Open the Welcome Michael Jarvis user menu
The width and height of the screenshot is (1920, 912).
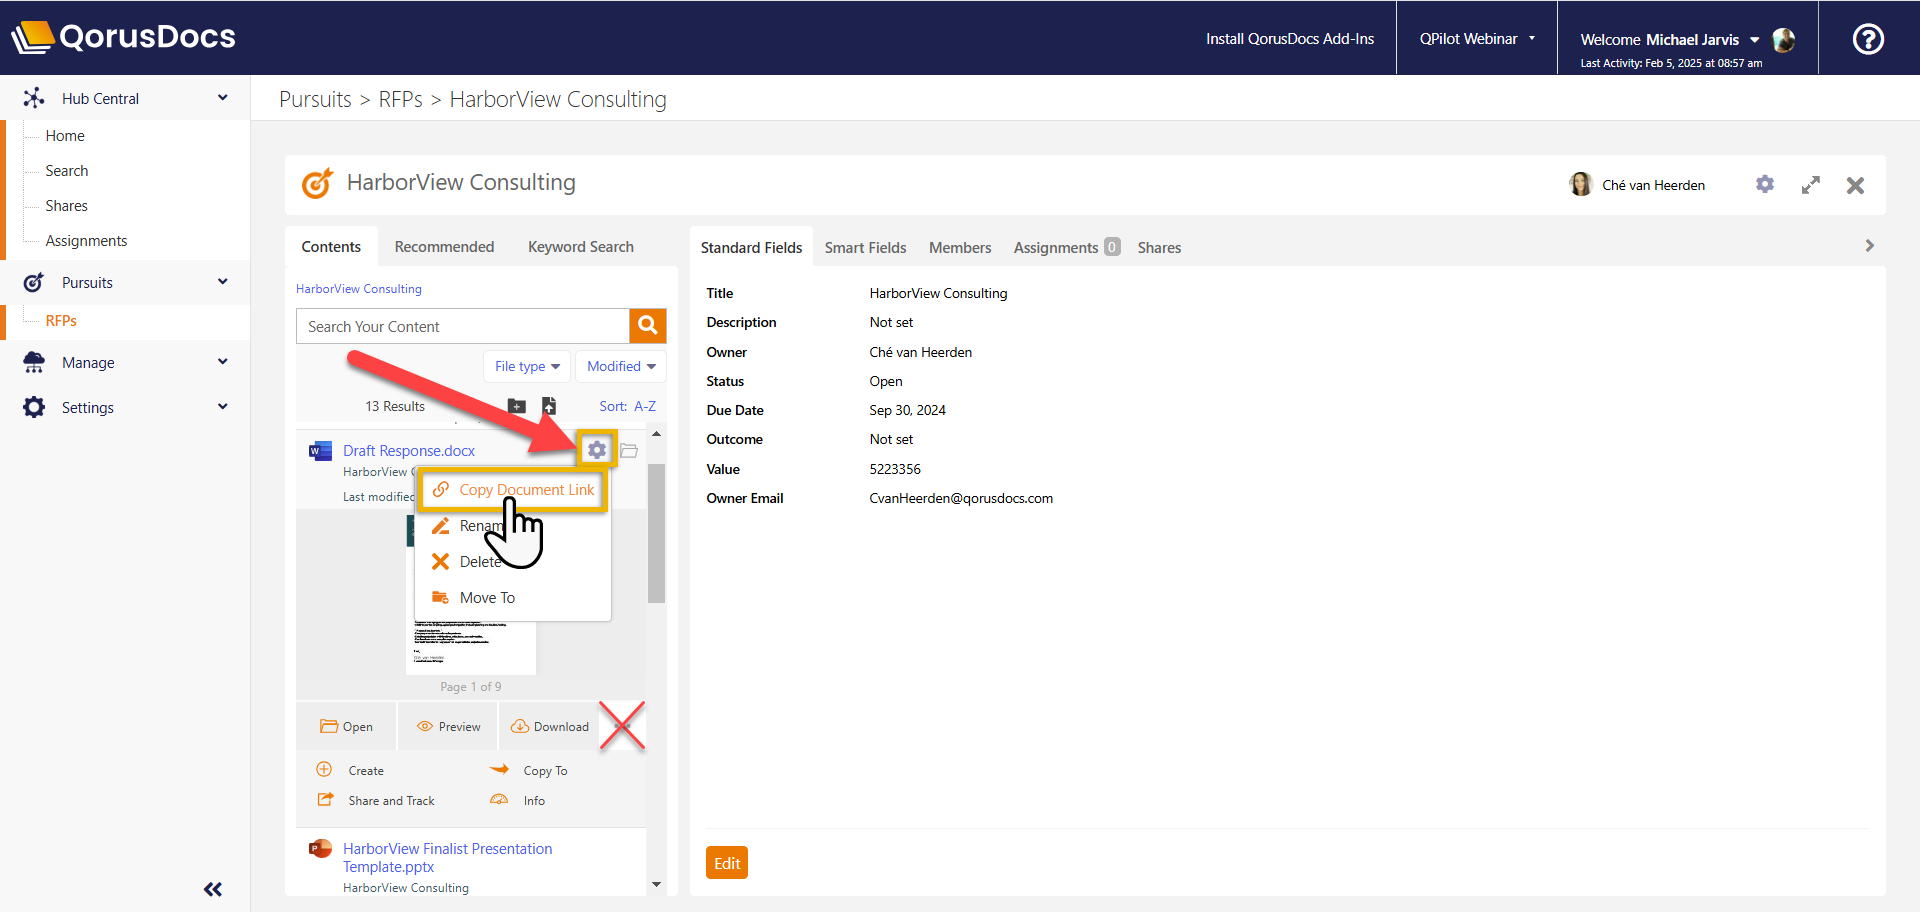point(1669,40)
